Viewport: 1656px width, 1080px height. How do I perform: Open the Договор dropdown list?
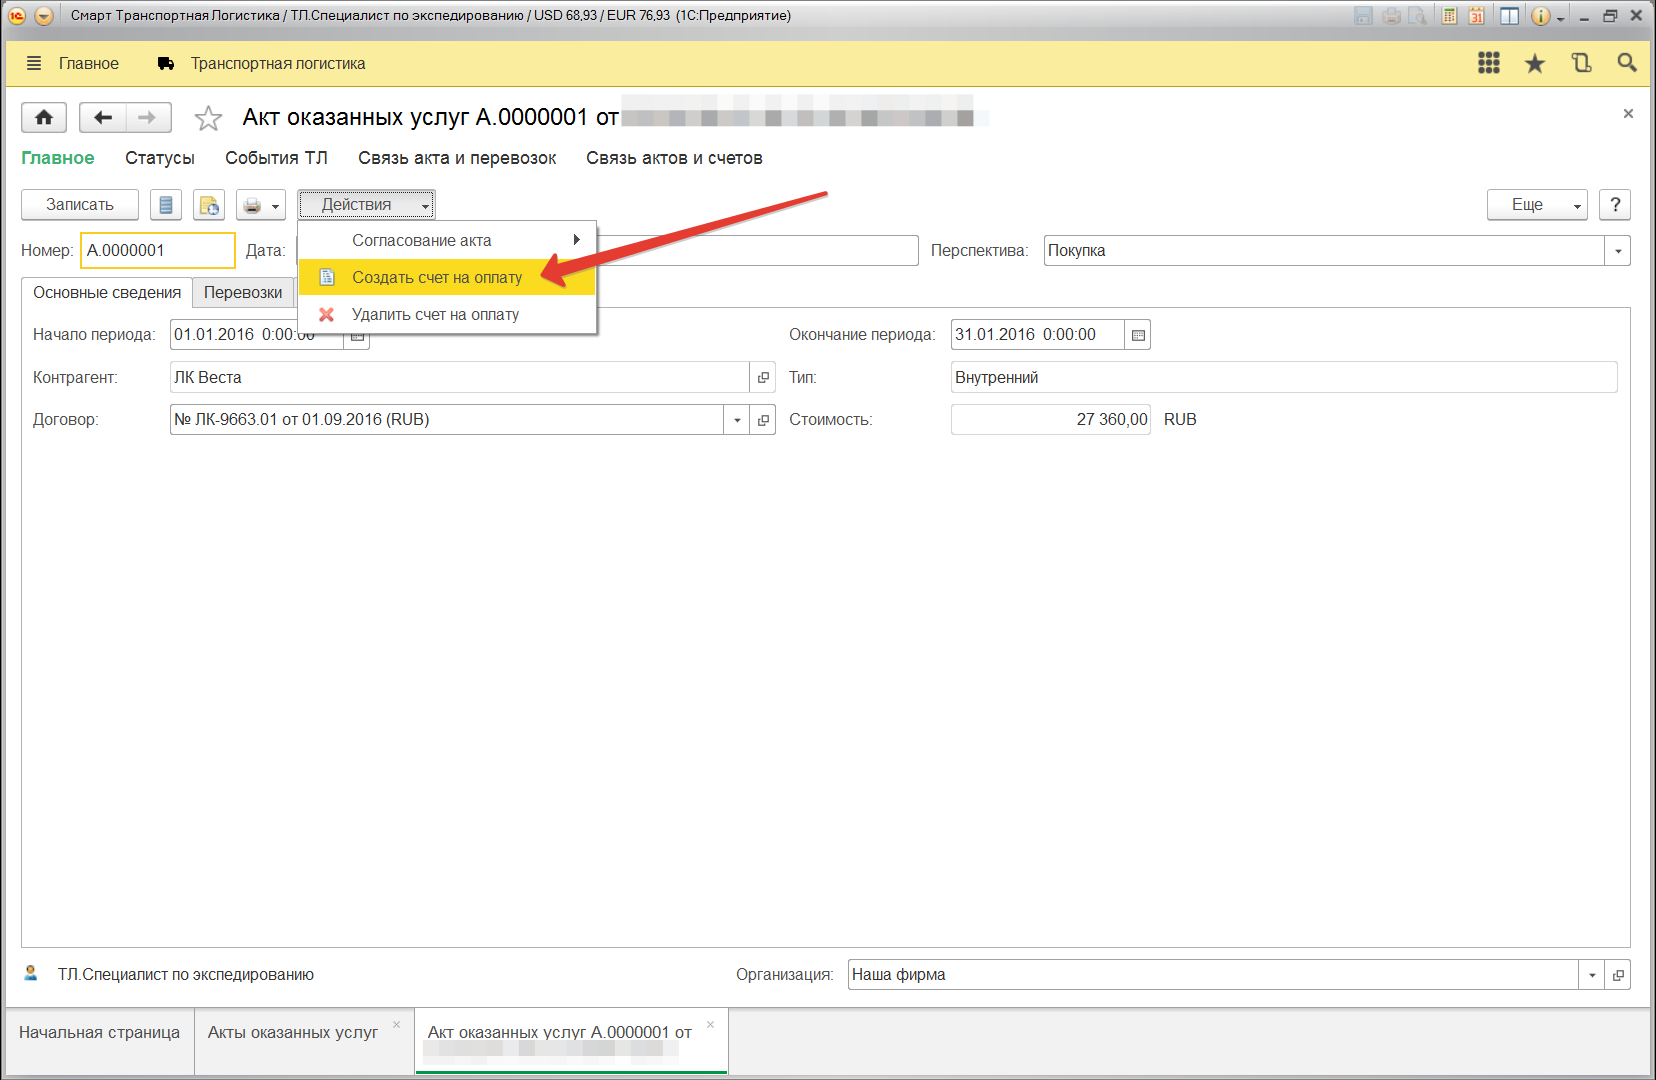pos(737,419)
